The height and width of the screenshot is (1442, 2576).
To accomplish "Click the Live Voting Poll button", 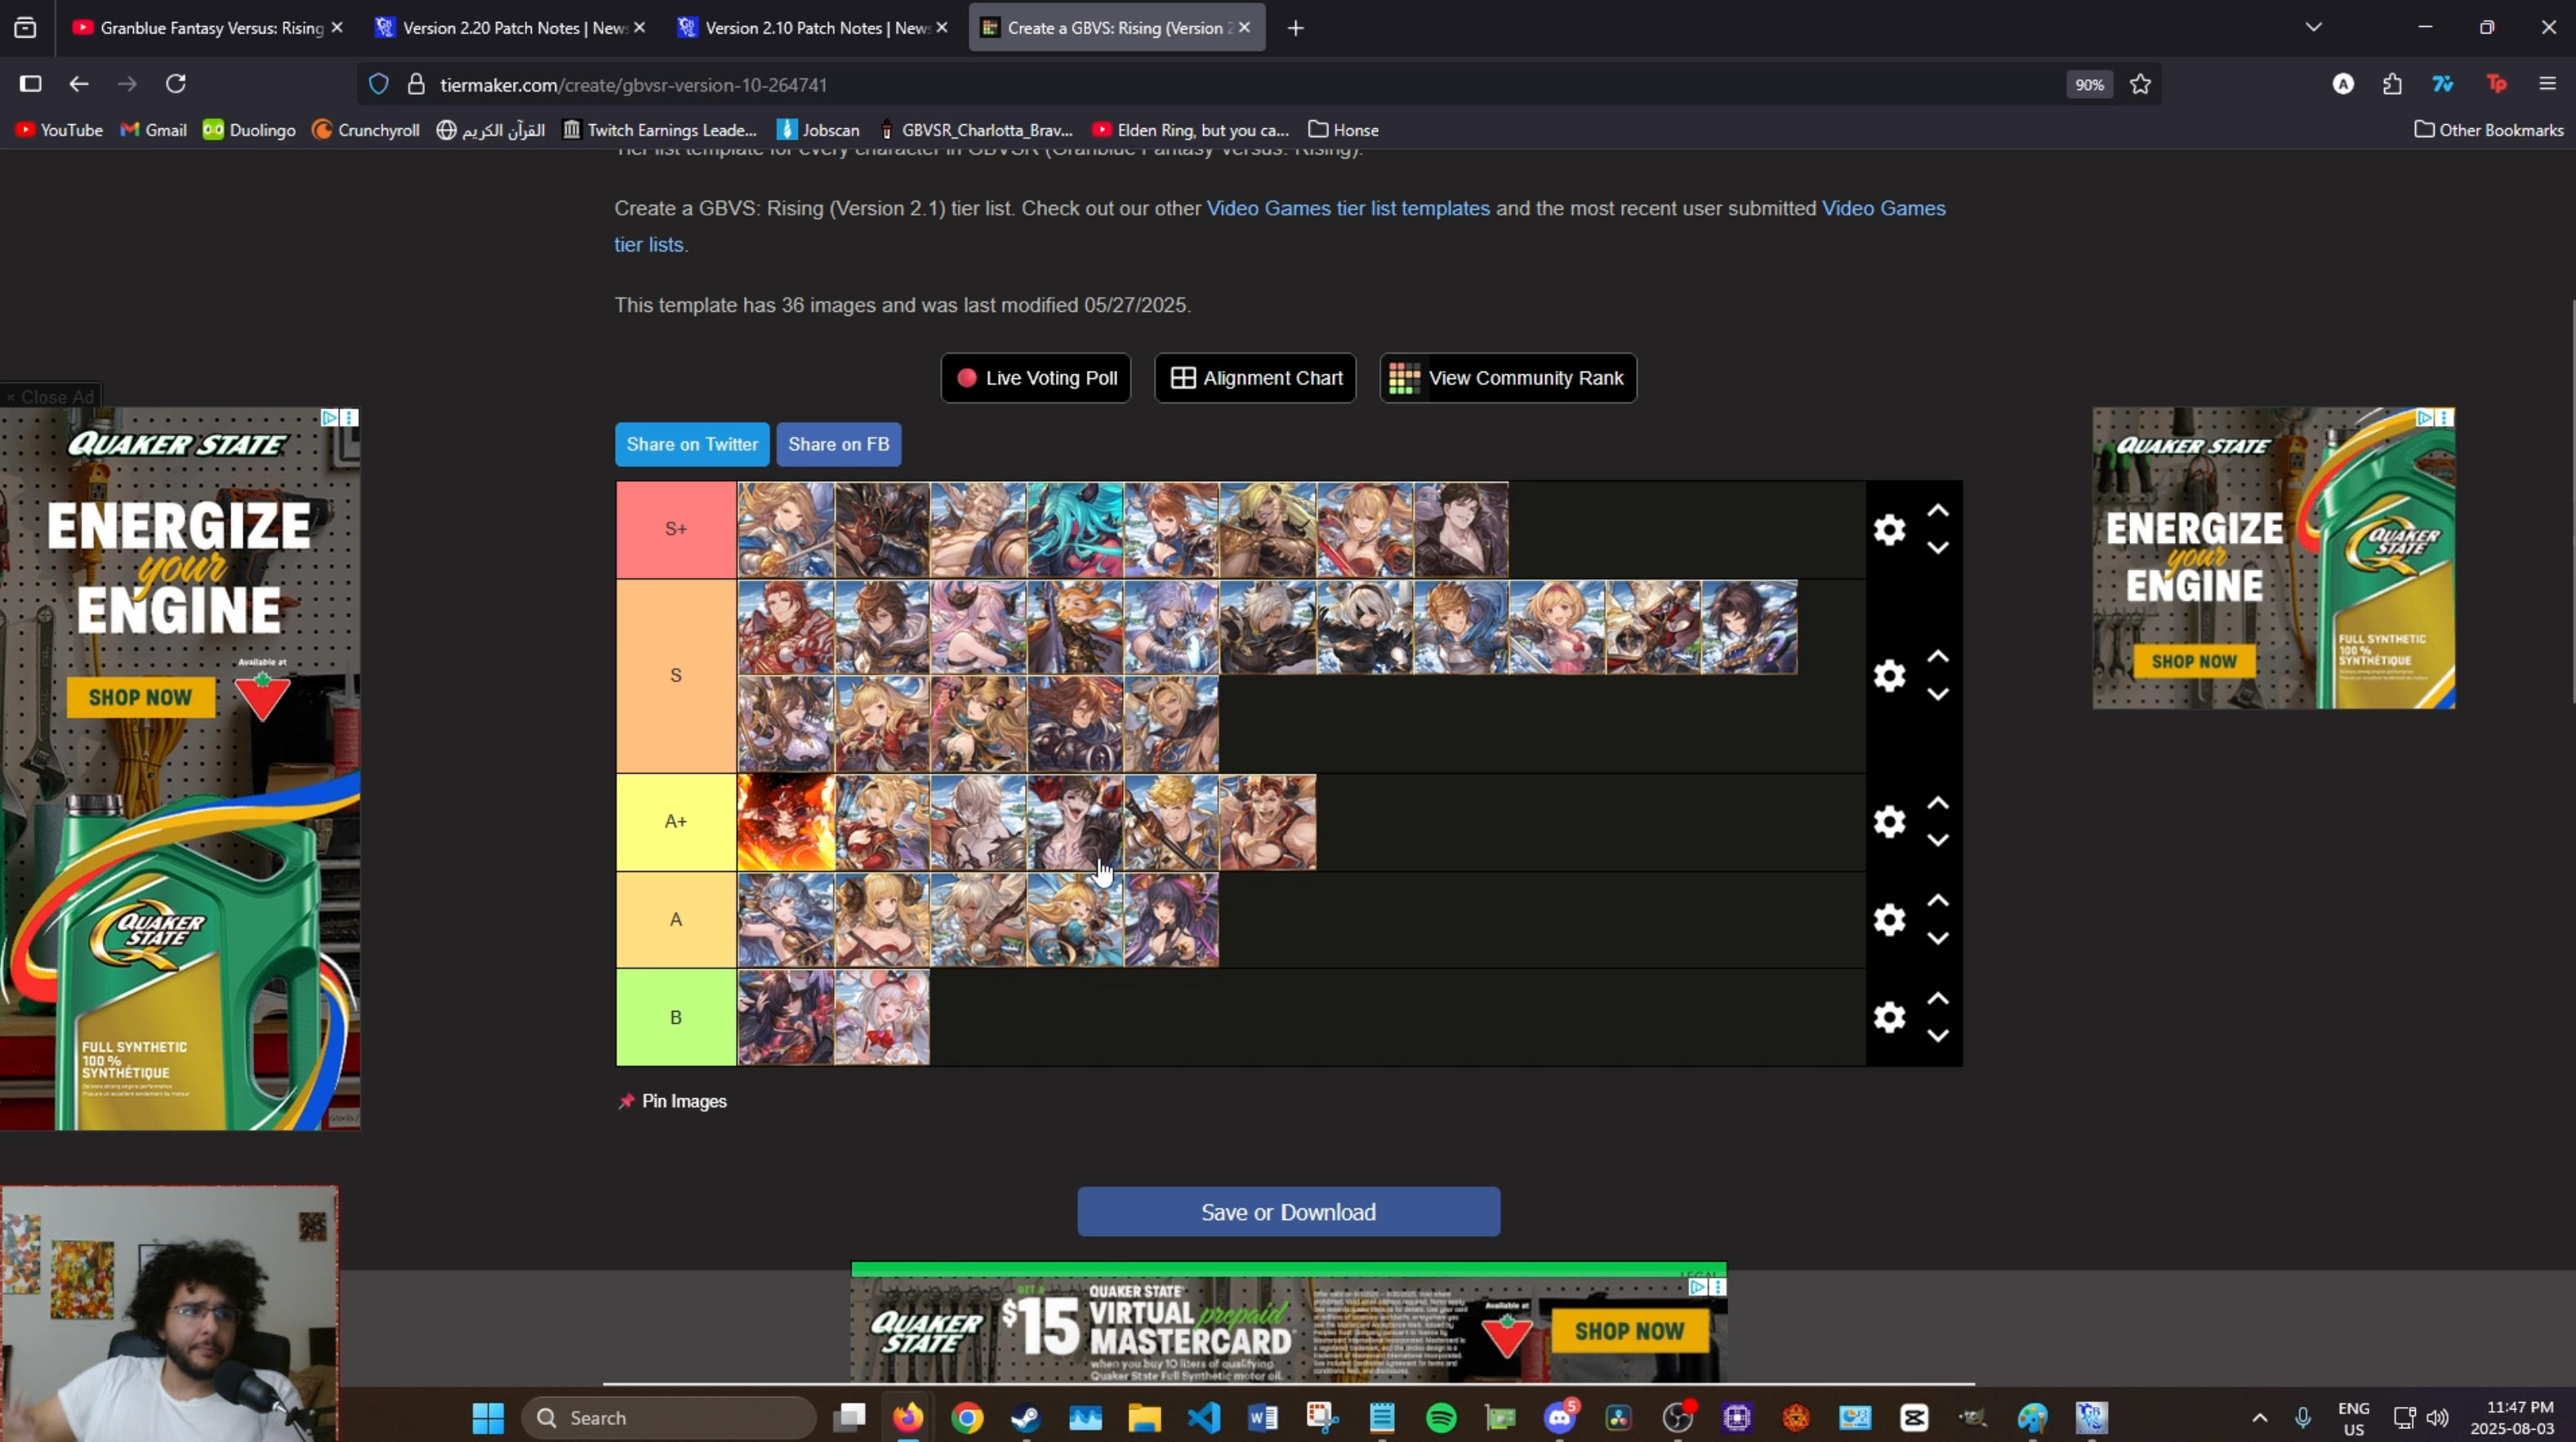I will click(1036, 378).
